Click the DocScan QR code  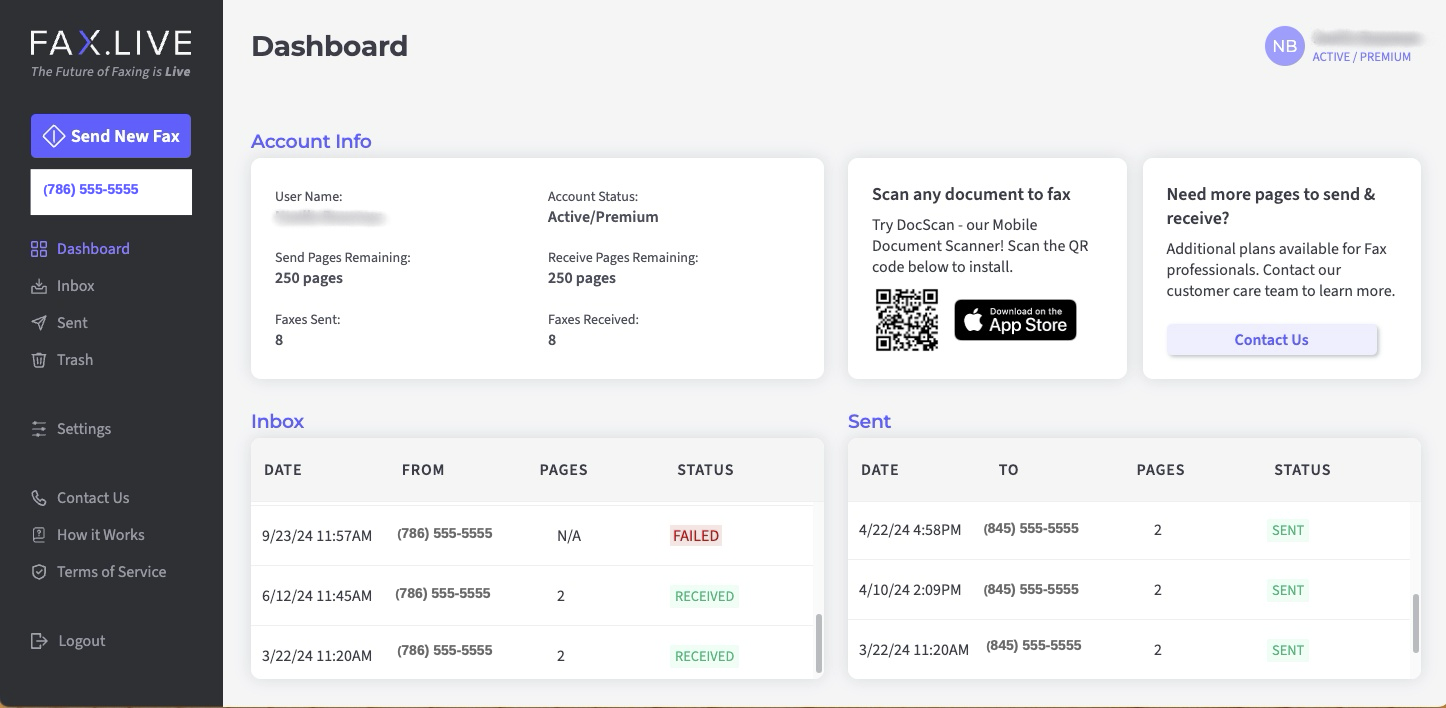[907, 320]
